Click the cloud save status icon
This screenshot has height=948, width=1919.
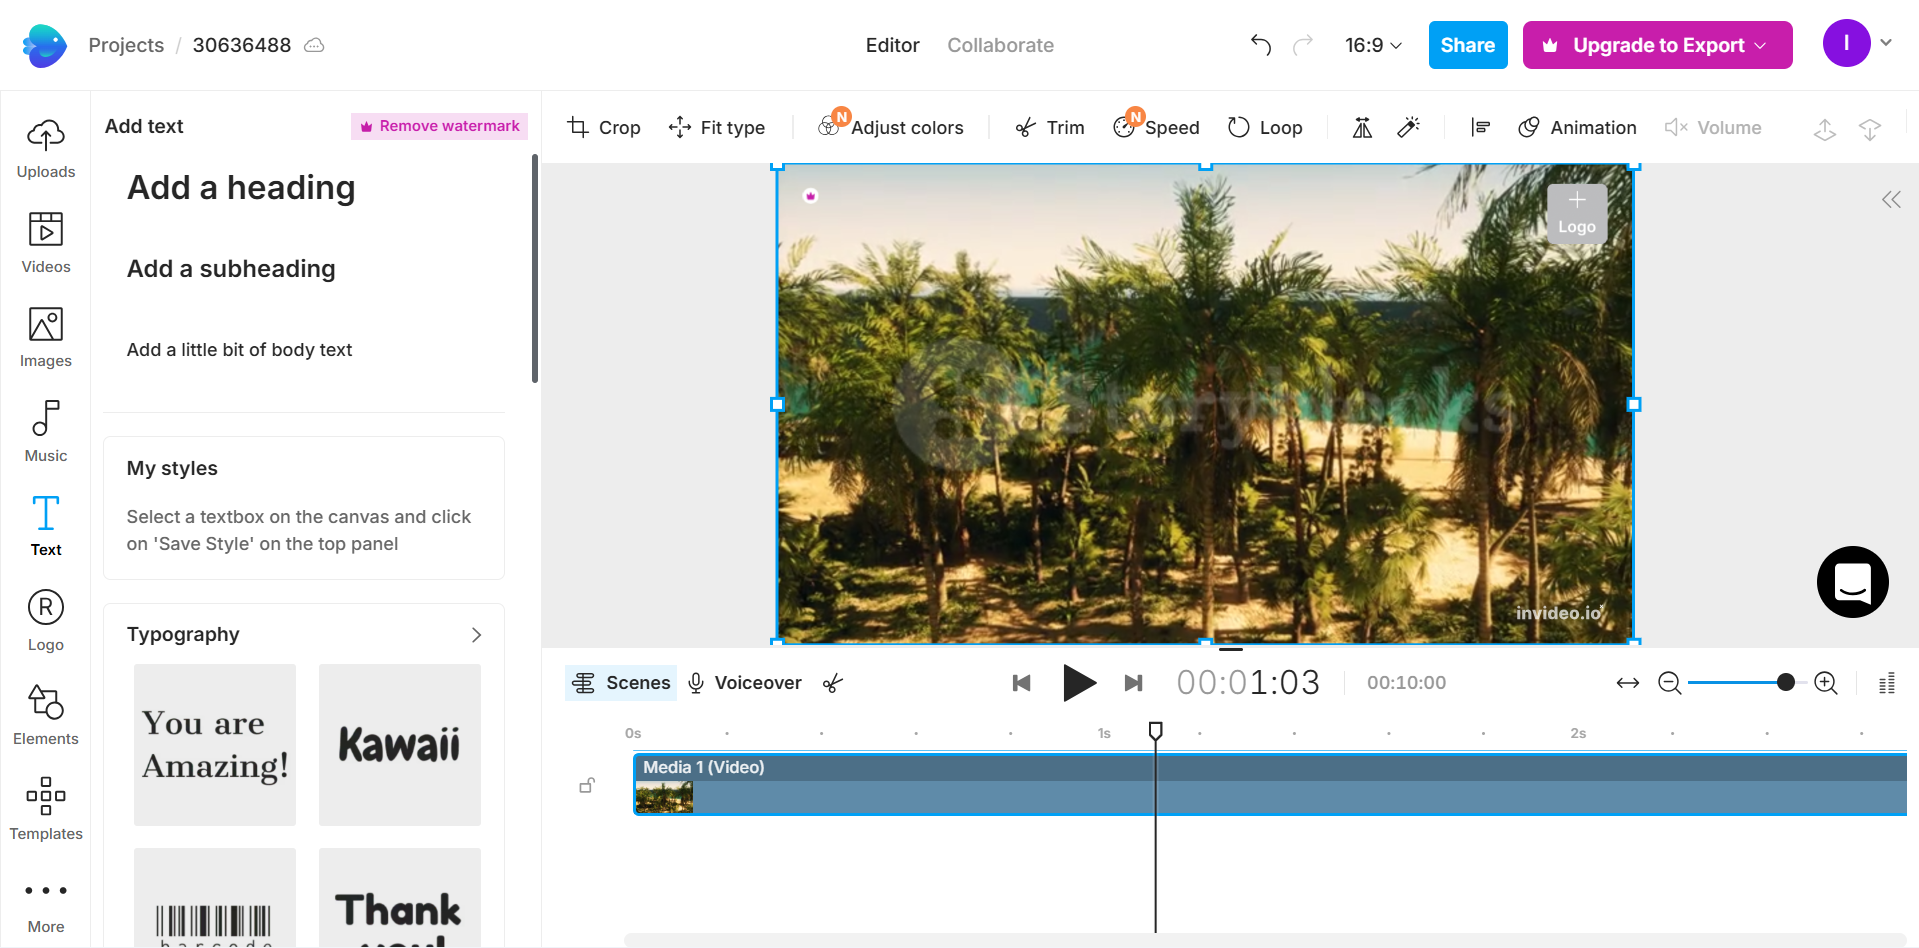[x=314, y=45]
